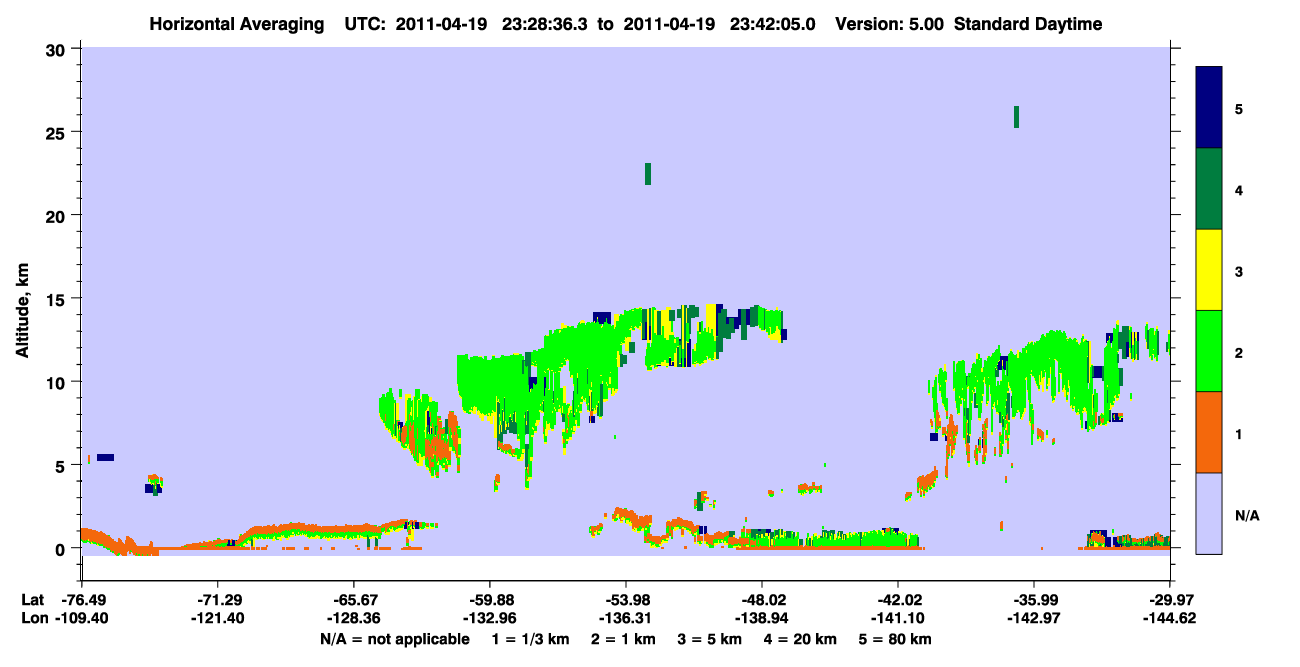The width and height of the screenshot is (1300, 667).
Task: Click the 'Standard Daytime' text in title
Action: pos(1028,25)
